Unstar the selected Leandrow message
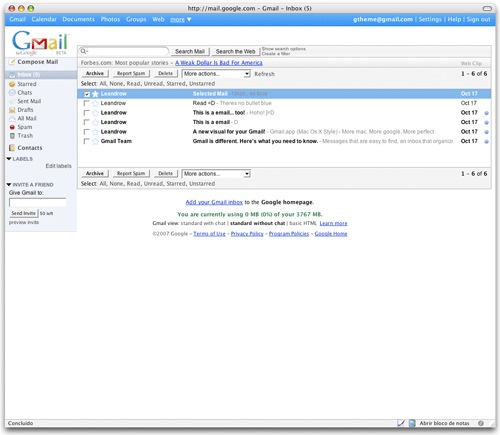 tap(95, 94)
